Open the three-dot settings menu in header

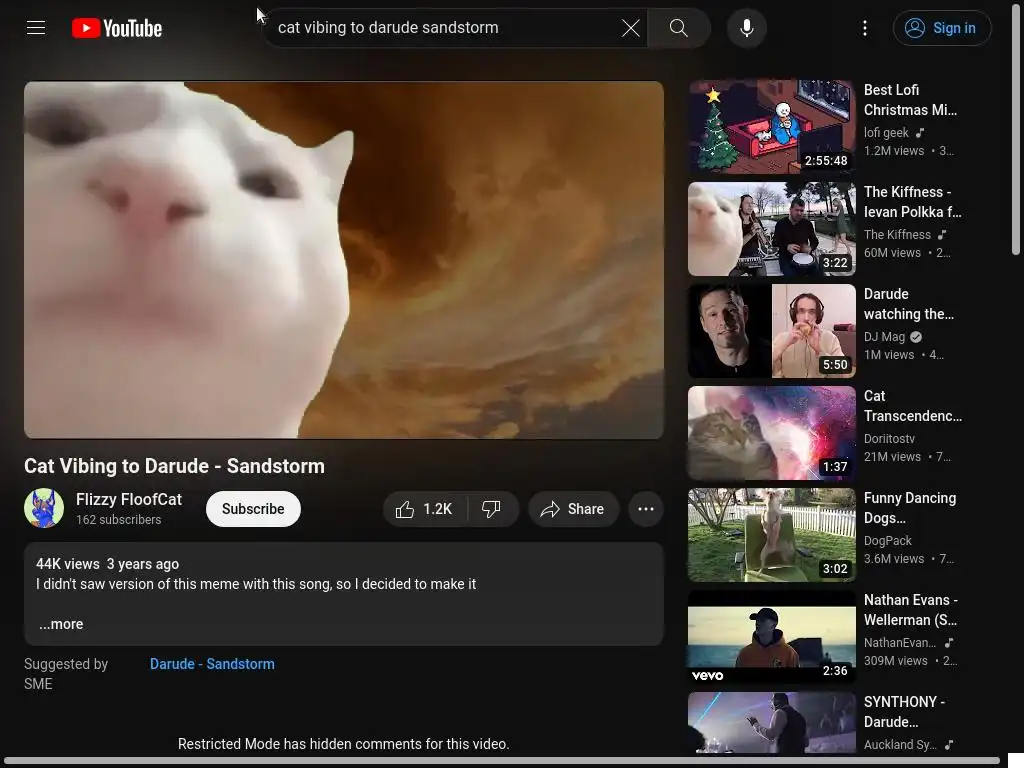tap(865, 28)
